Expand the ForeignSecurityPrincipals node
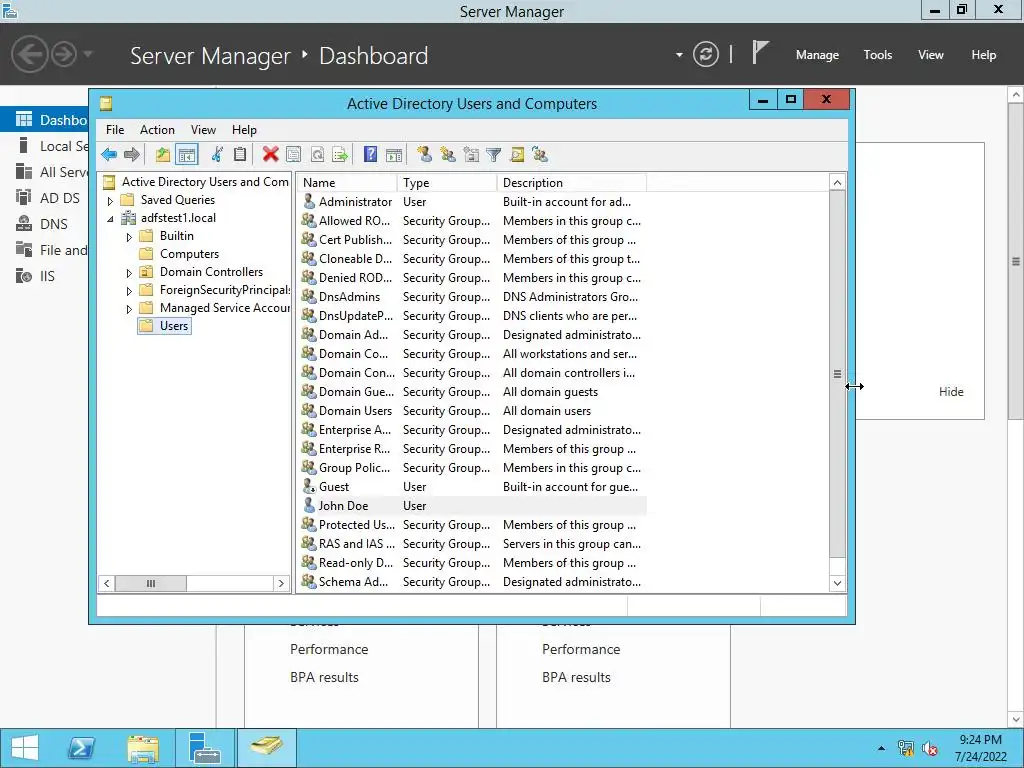This screenshot has height=768, width=1024. [129, 291]
